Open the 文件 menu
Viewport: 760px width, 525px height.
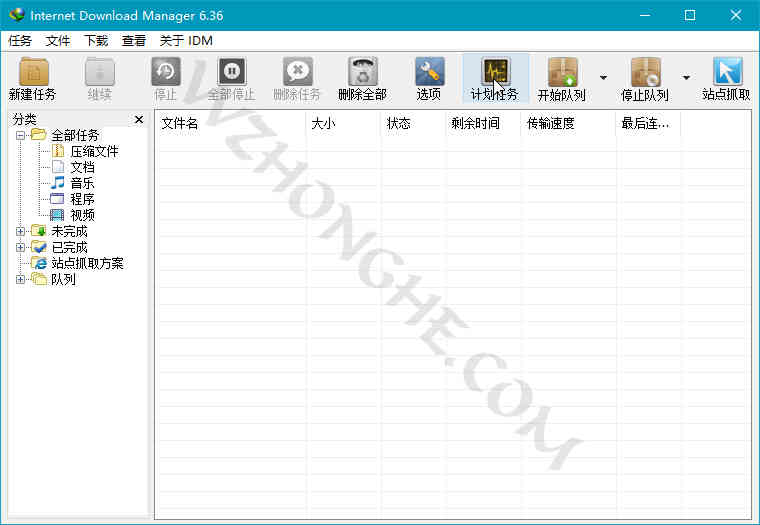coord(58,41)
